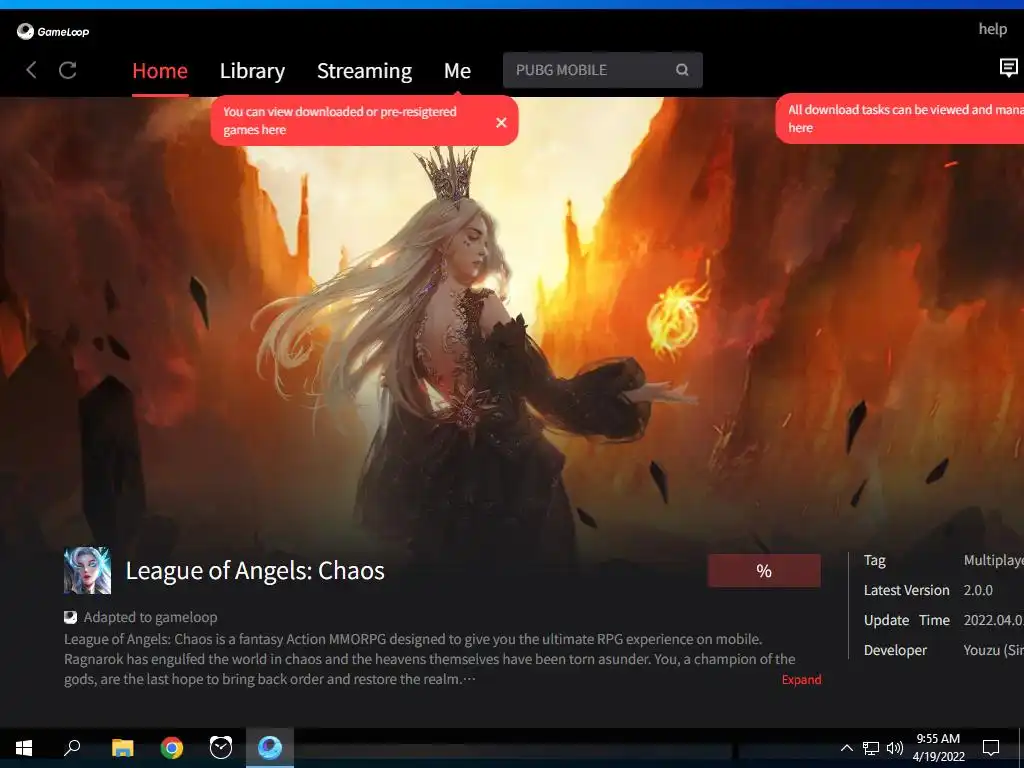Click the Tag Multiplayer value
Image resolution: width=1024 pixels, height=768 pixels.
pos(993,560)
